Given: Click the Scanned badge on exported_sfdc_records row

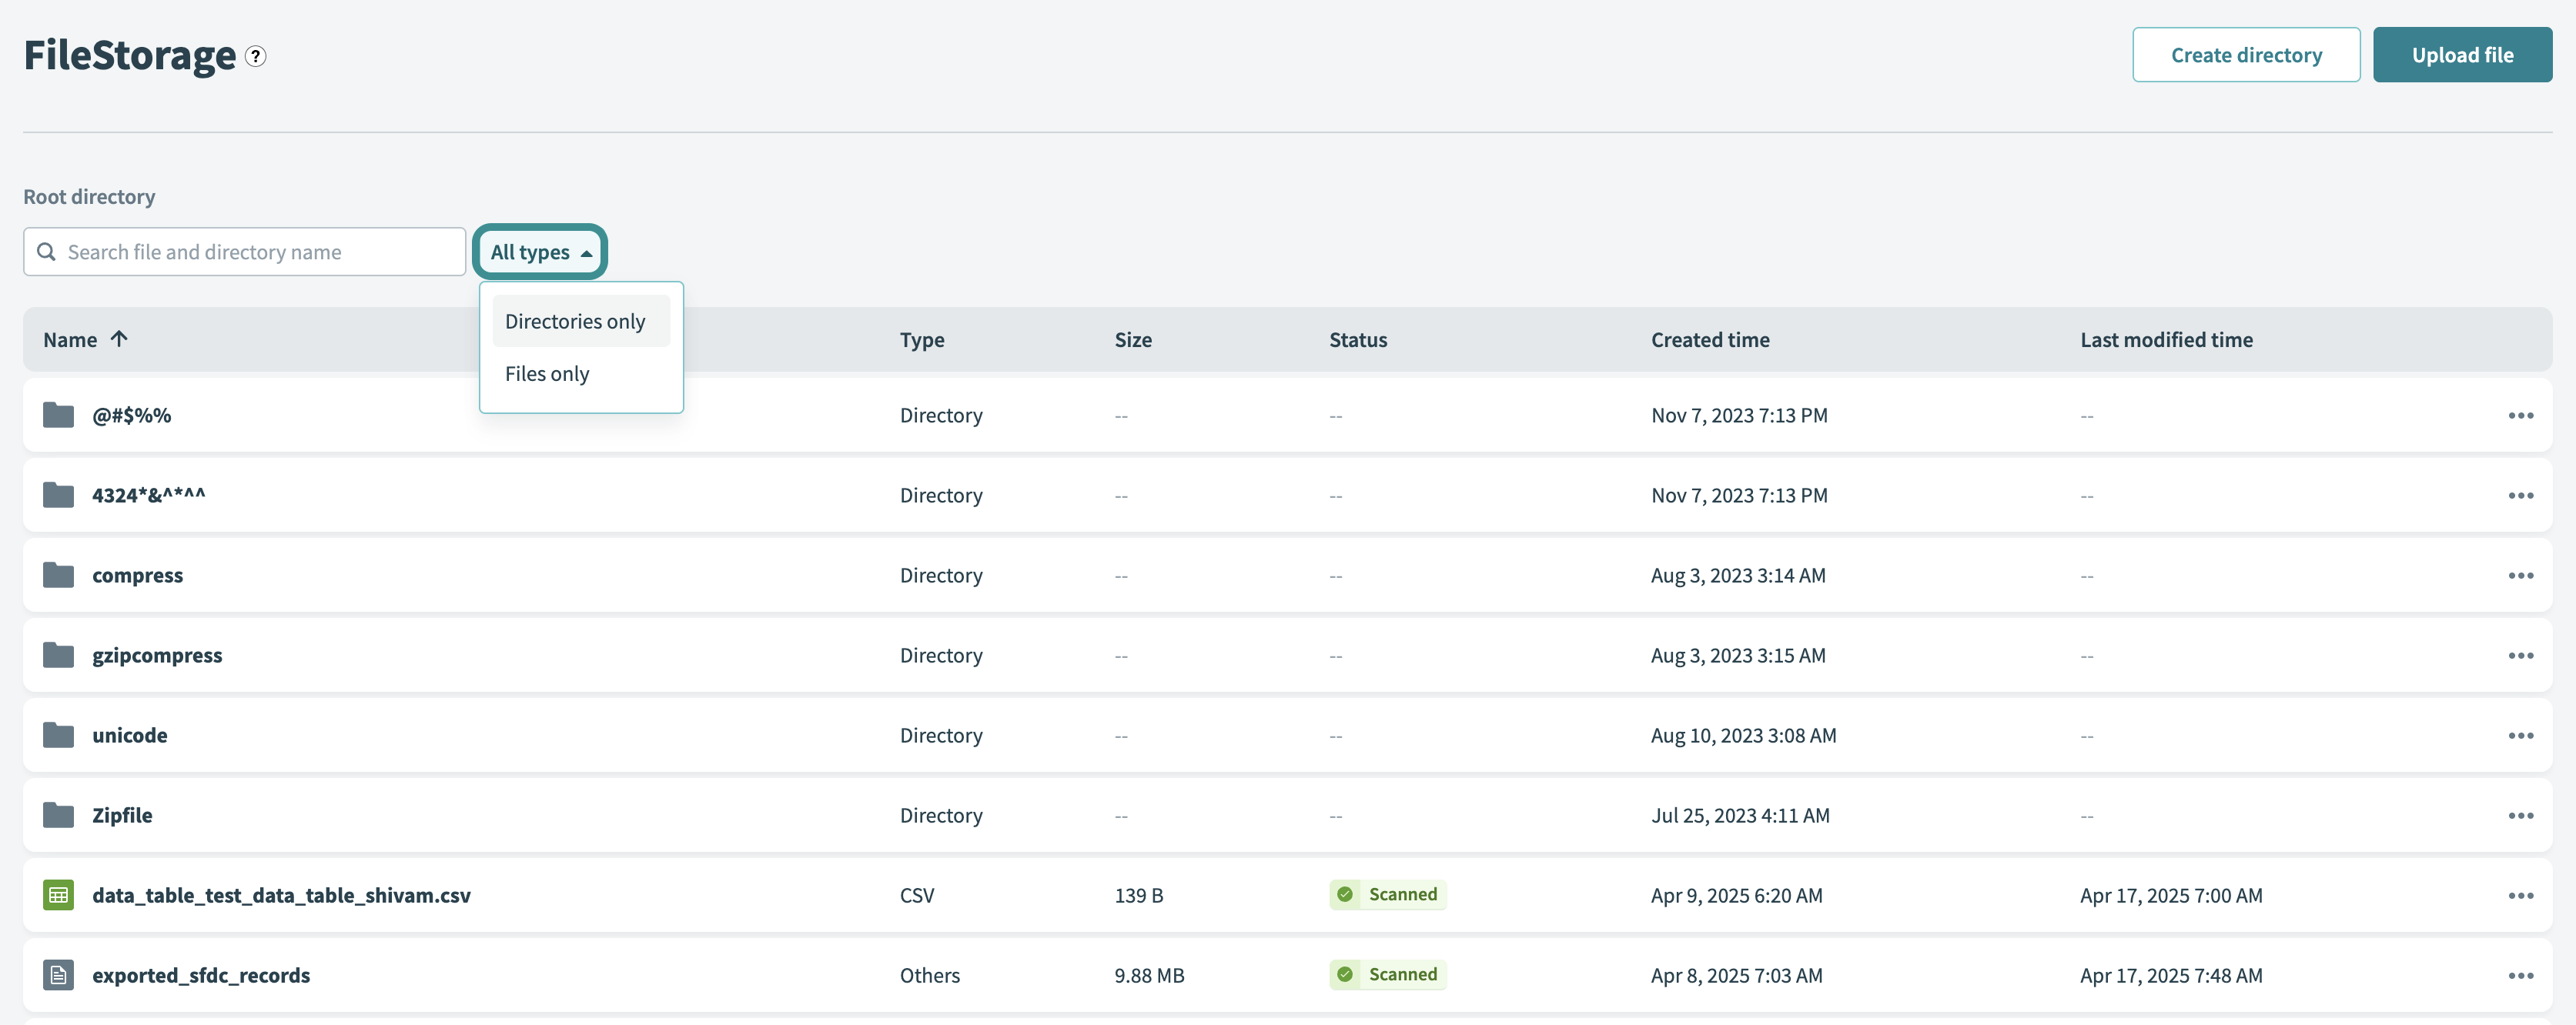Looking at the screenshot, I should pyautogui.click(x=1387, y=974).
